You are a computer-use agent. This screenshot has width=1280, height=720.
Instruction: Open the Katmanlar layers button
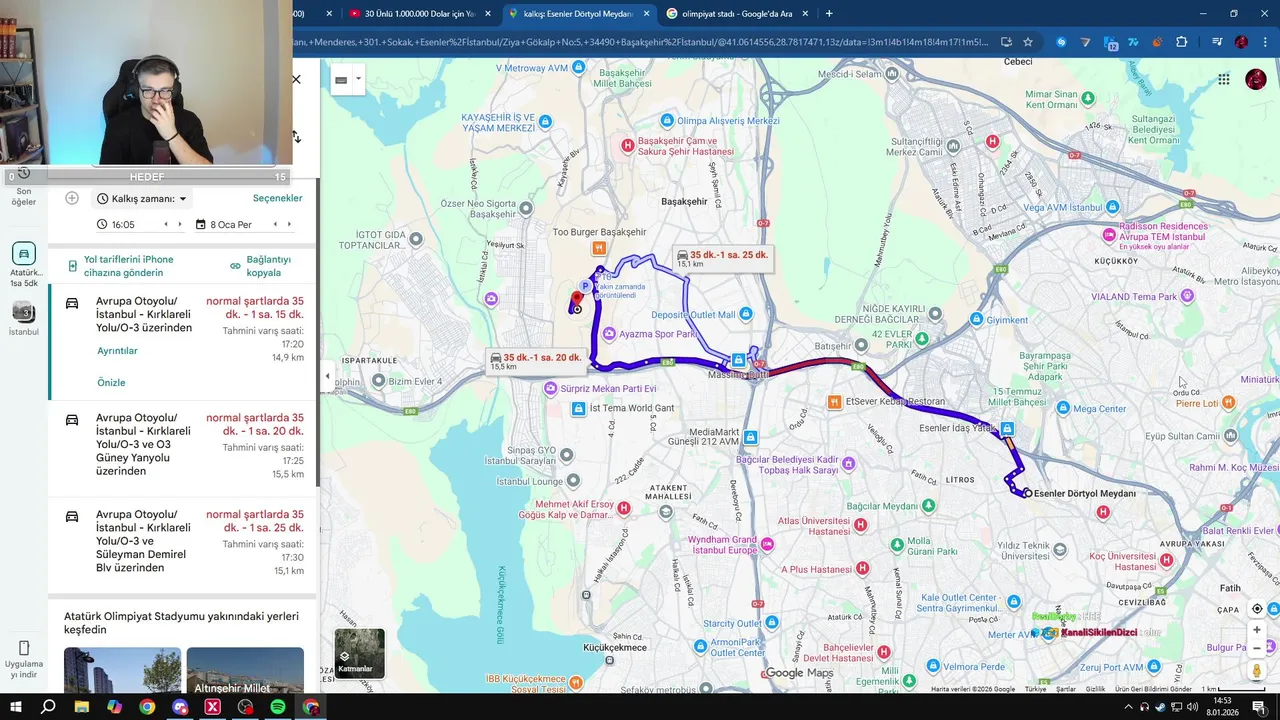click(359, 653)
